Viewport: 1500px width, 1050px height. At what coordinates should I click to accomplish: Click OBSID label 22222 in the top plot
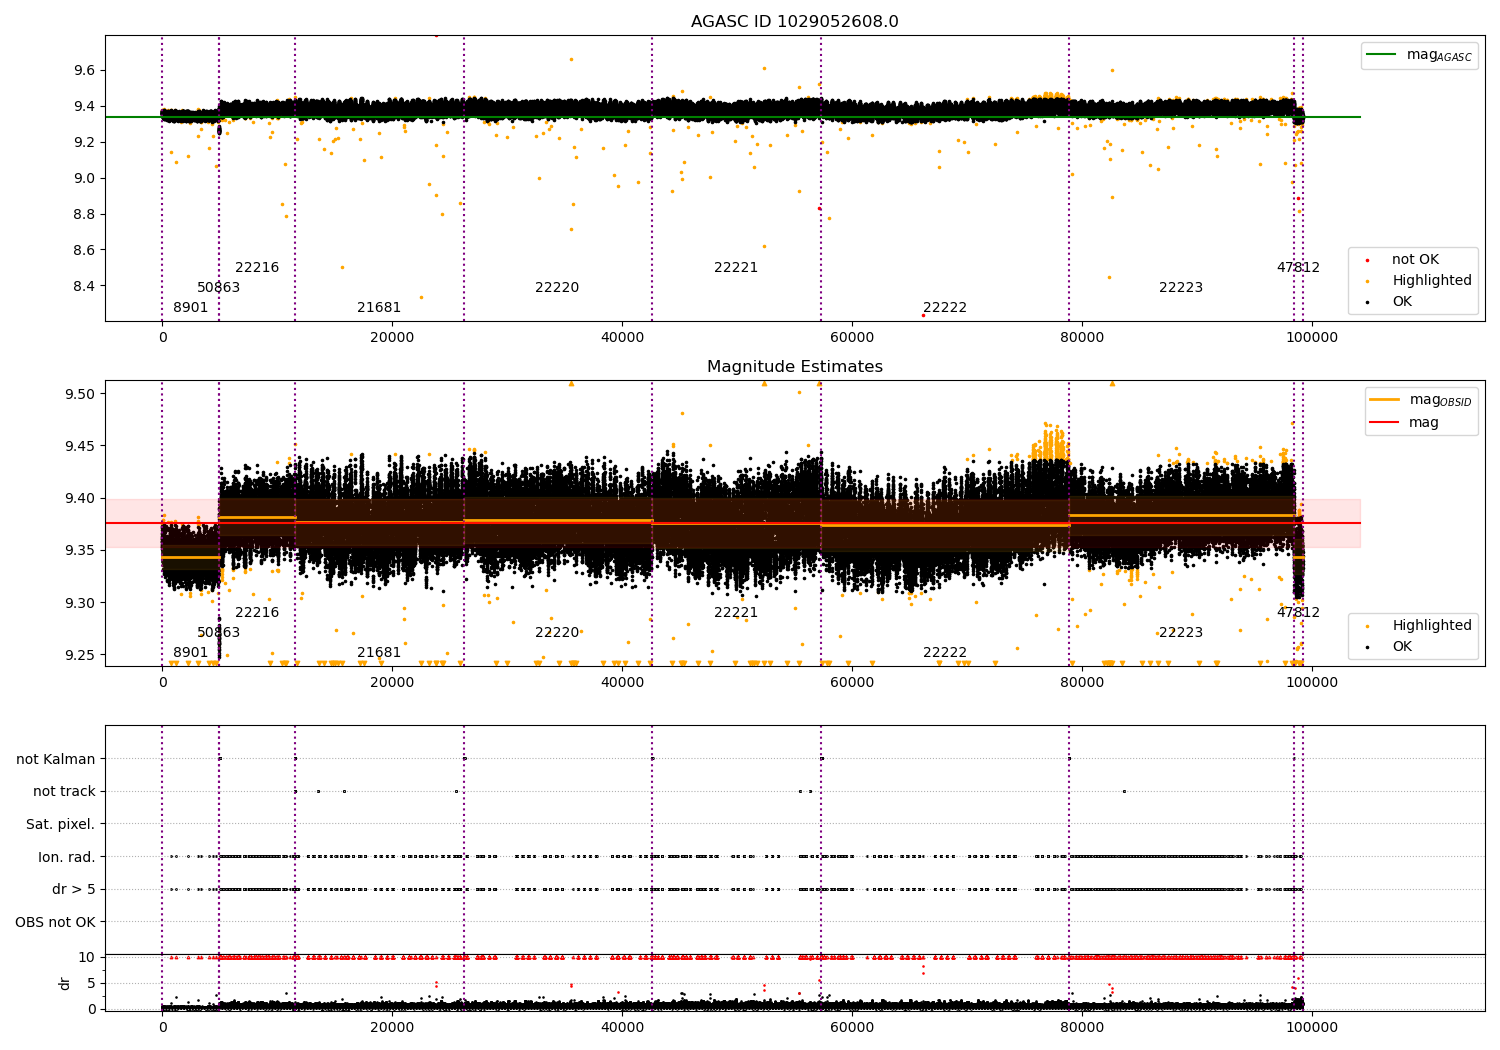click(945, 308)
